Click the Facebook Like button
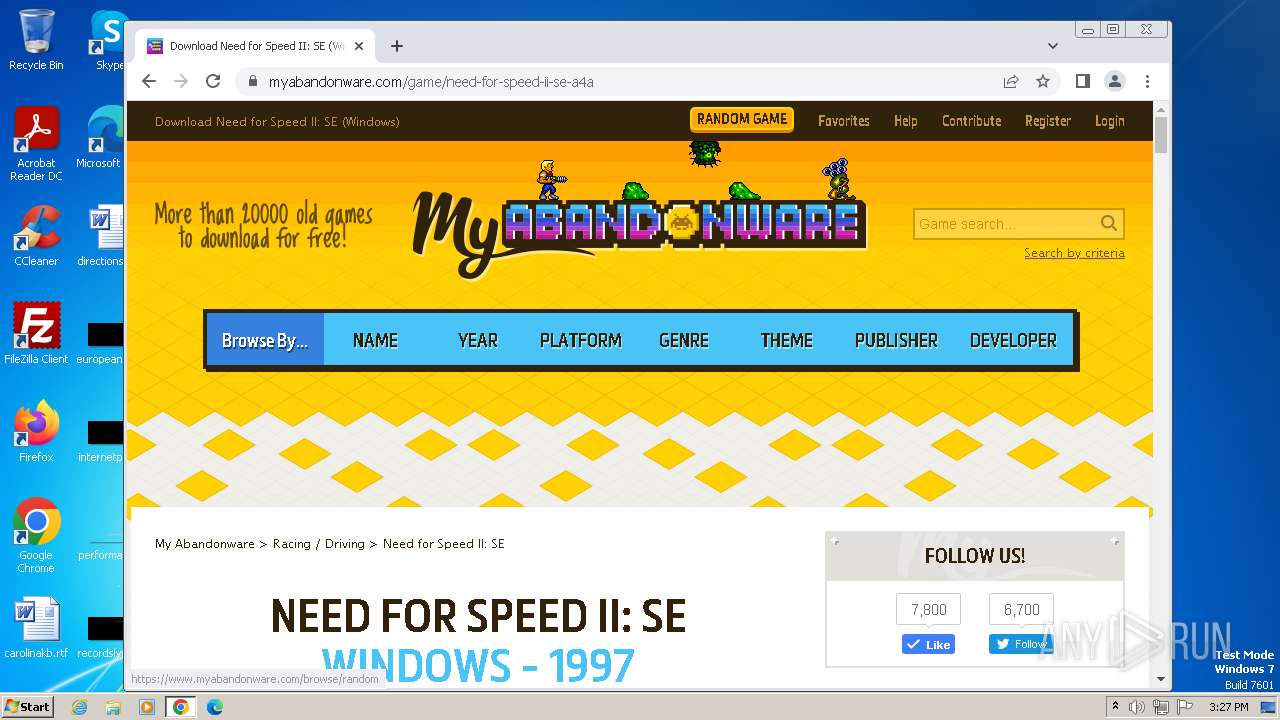1280x720 pixels. tap(928, 644)
